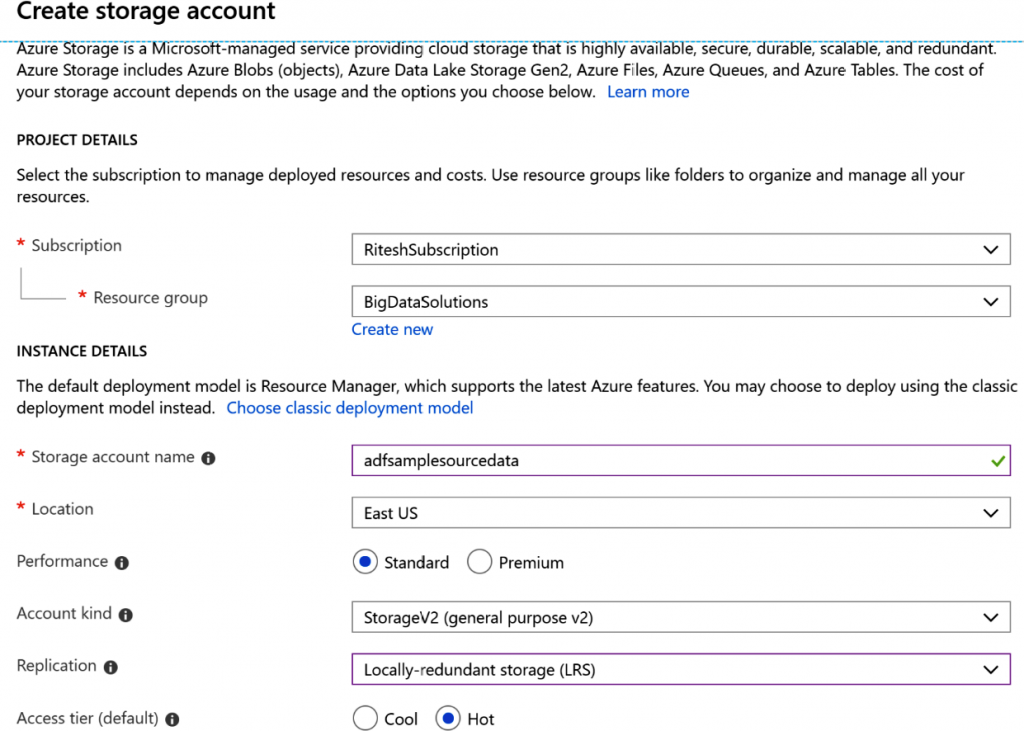Select the Standard performance option
Image resolution: width=1024 pixels, height=731 pixels.
pos(366,563)
